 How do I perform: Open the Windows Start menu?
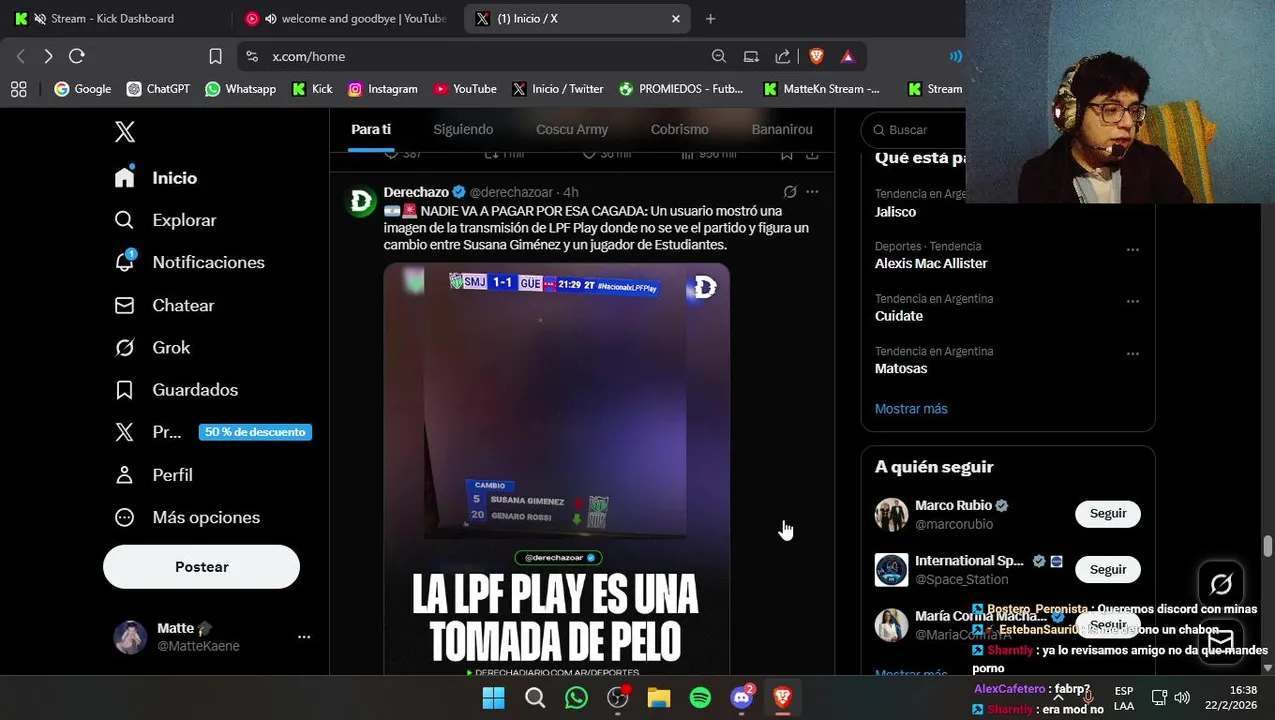click(493, 697)
